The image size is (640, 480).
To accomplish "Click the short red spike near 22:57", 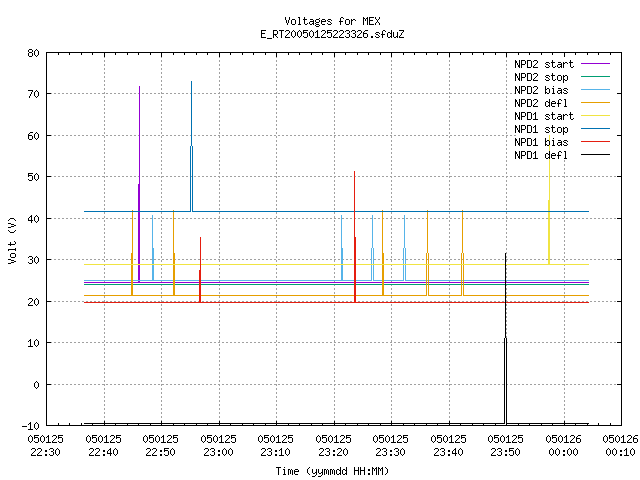I will [x=200, y=269].
